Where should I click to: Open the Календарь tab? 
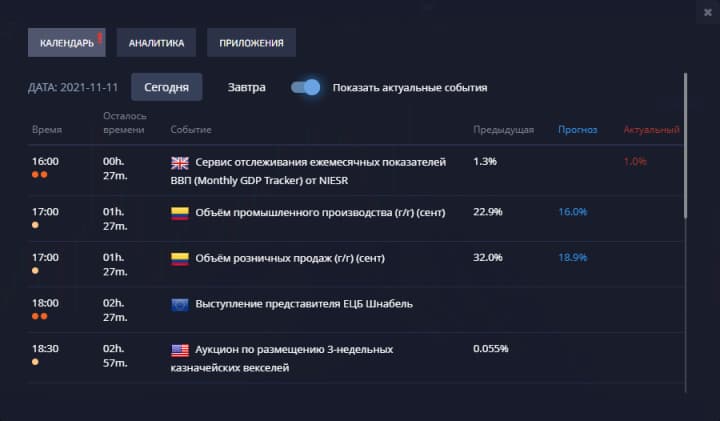67,43
